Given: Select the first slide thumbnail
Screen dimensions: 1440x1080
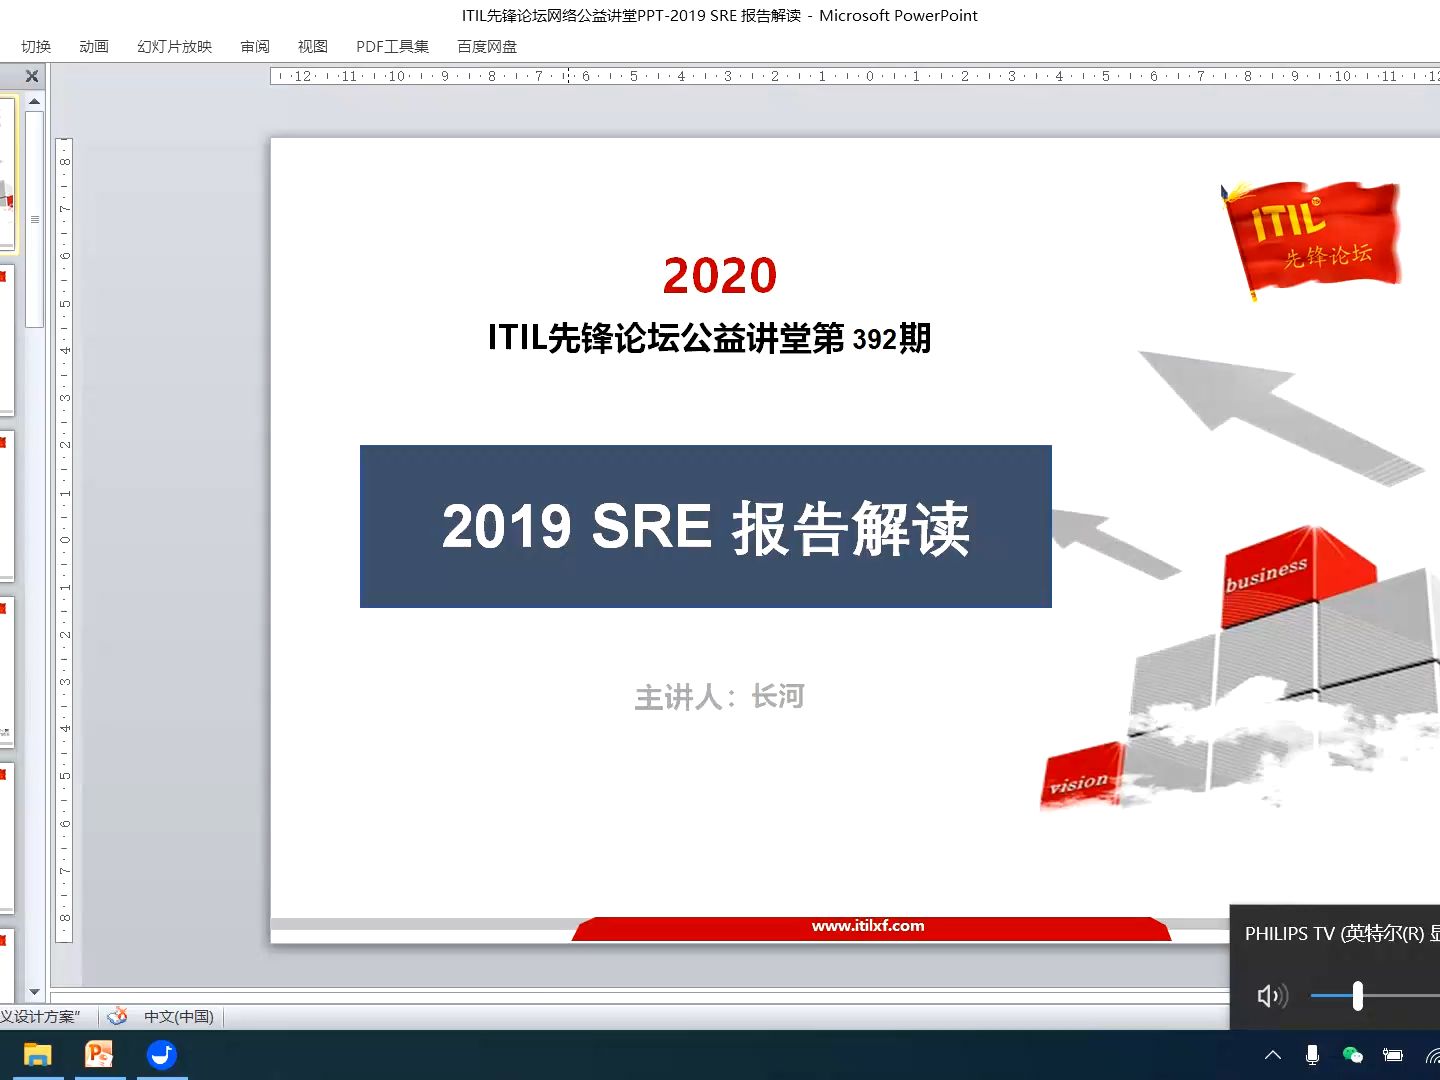Looking at the screenshot, I should [7, 173].
